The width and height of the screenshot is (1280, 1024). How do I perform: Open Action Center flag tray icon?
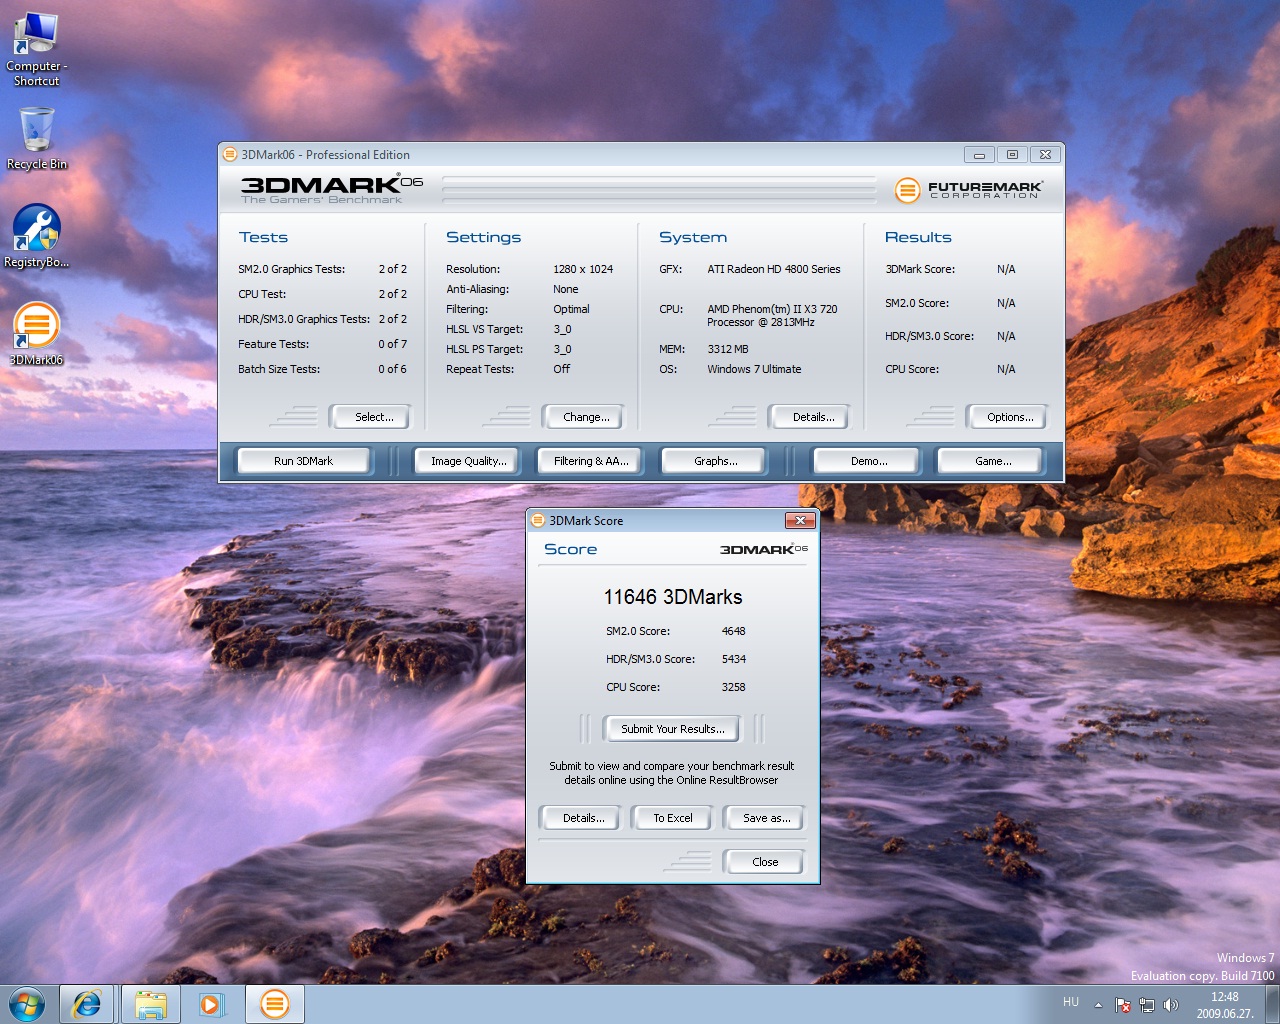(x=1123, y=1004)
